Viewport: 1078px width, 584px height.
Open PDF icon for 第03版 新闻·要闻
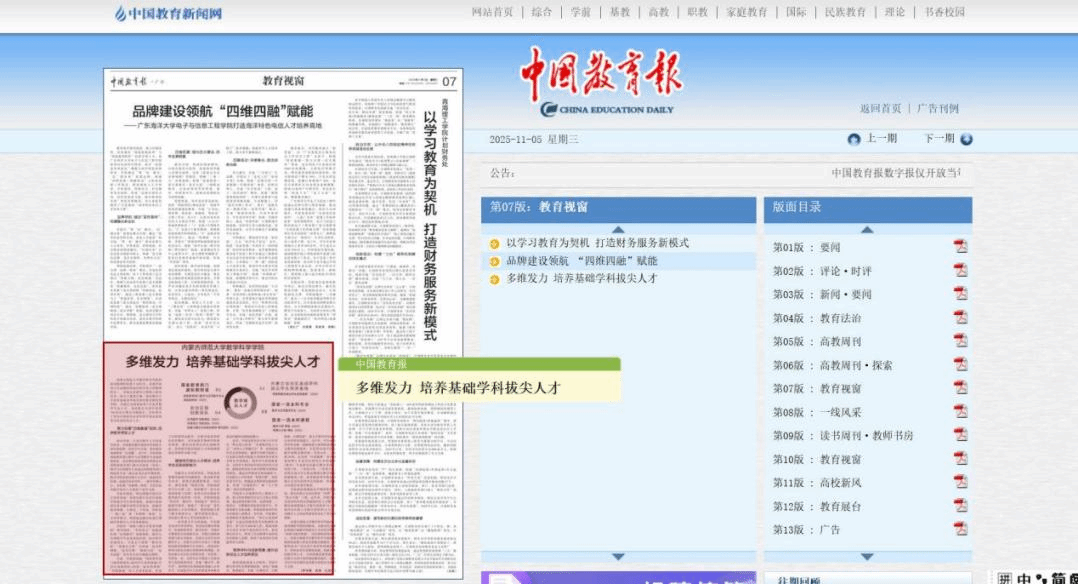coord(960,294)
